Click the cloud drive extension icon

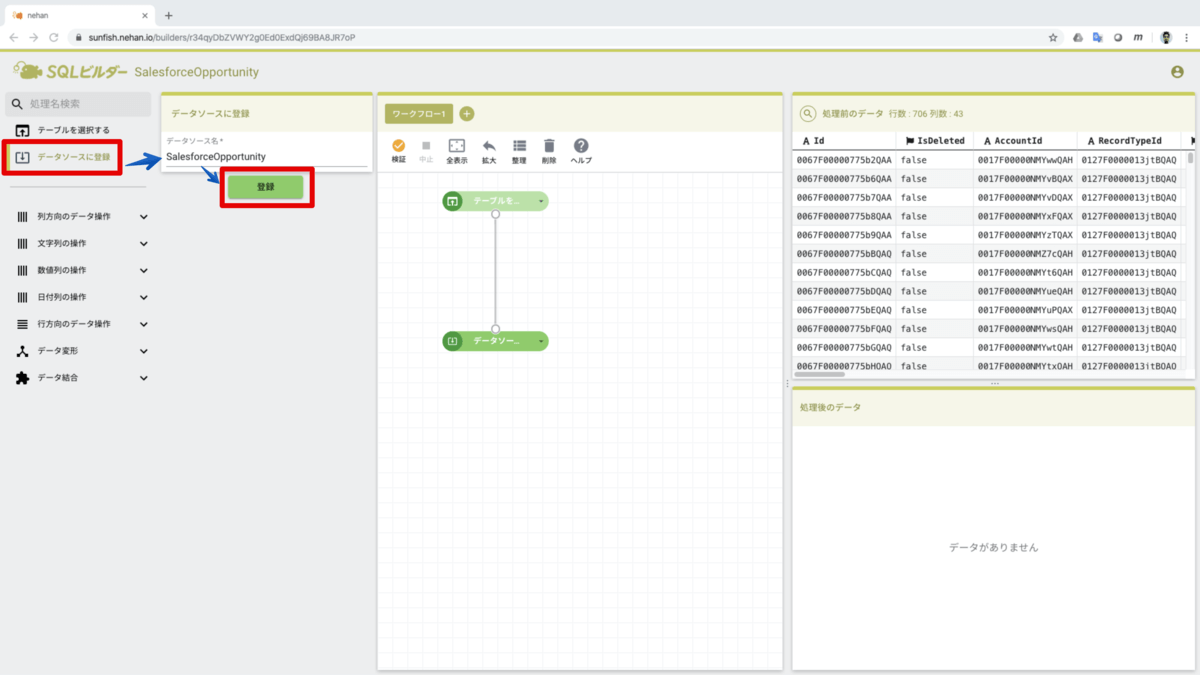[1078, 37]
